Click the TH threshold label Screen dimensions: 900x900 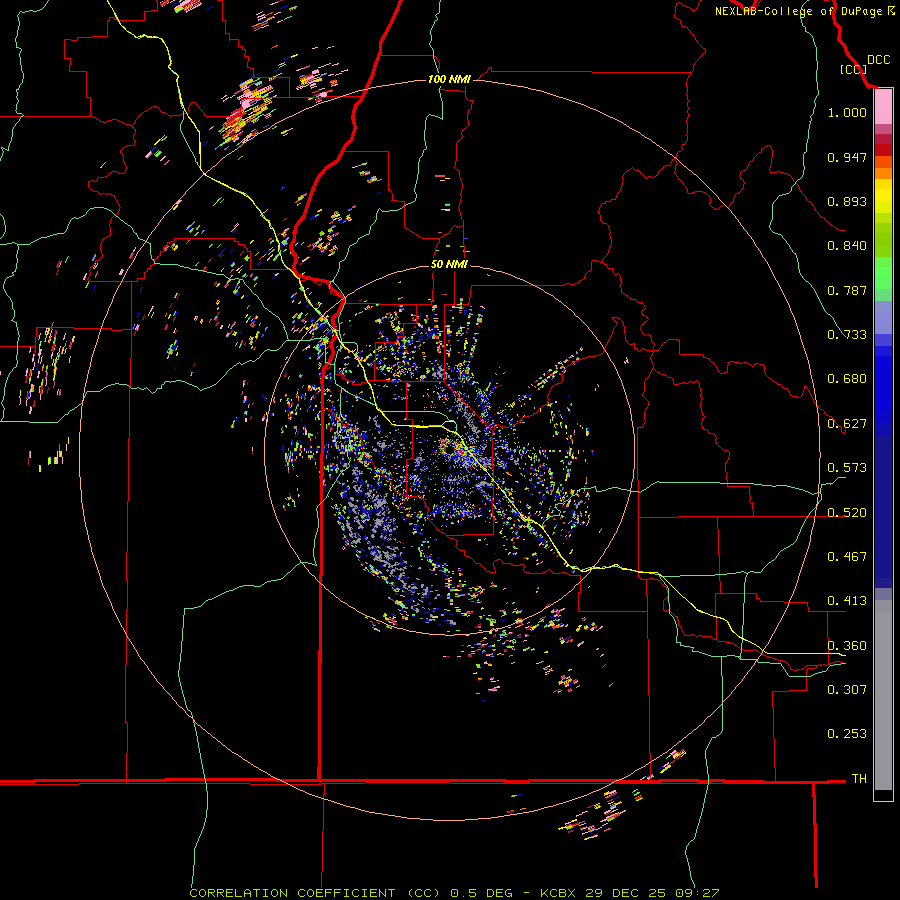tap(859, 779)
